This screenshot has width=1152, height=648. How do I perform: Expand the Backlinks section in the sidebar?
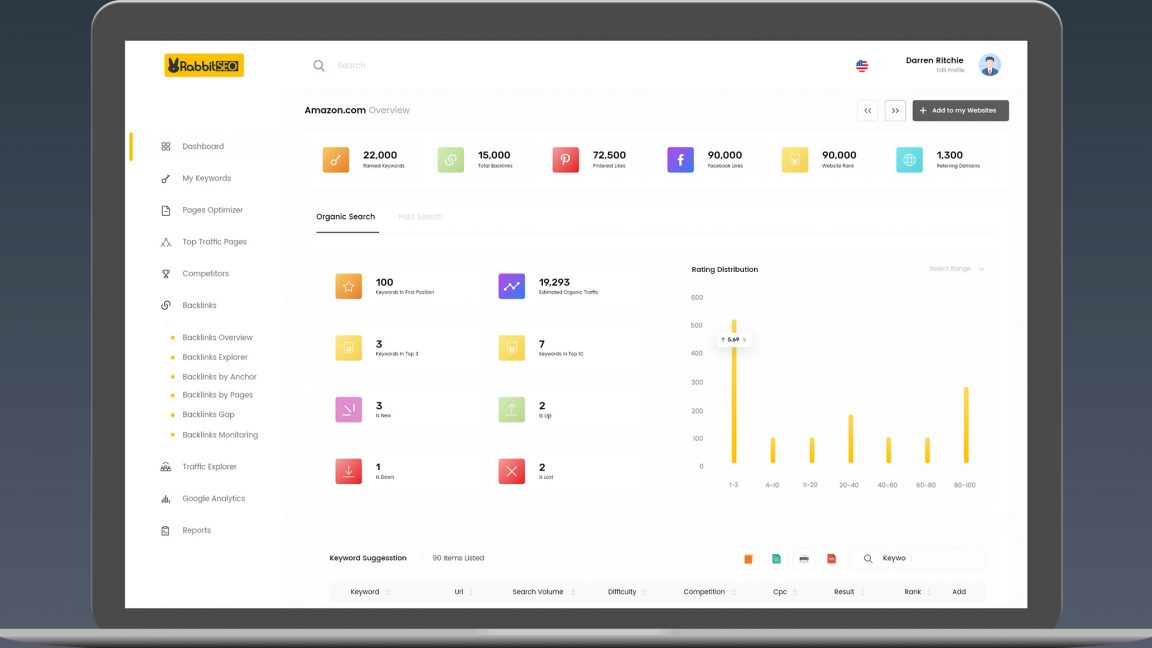point(200,305)
